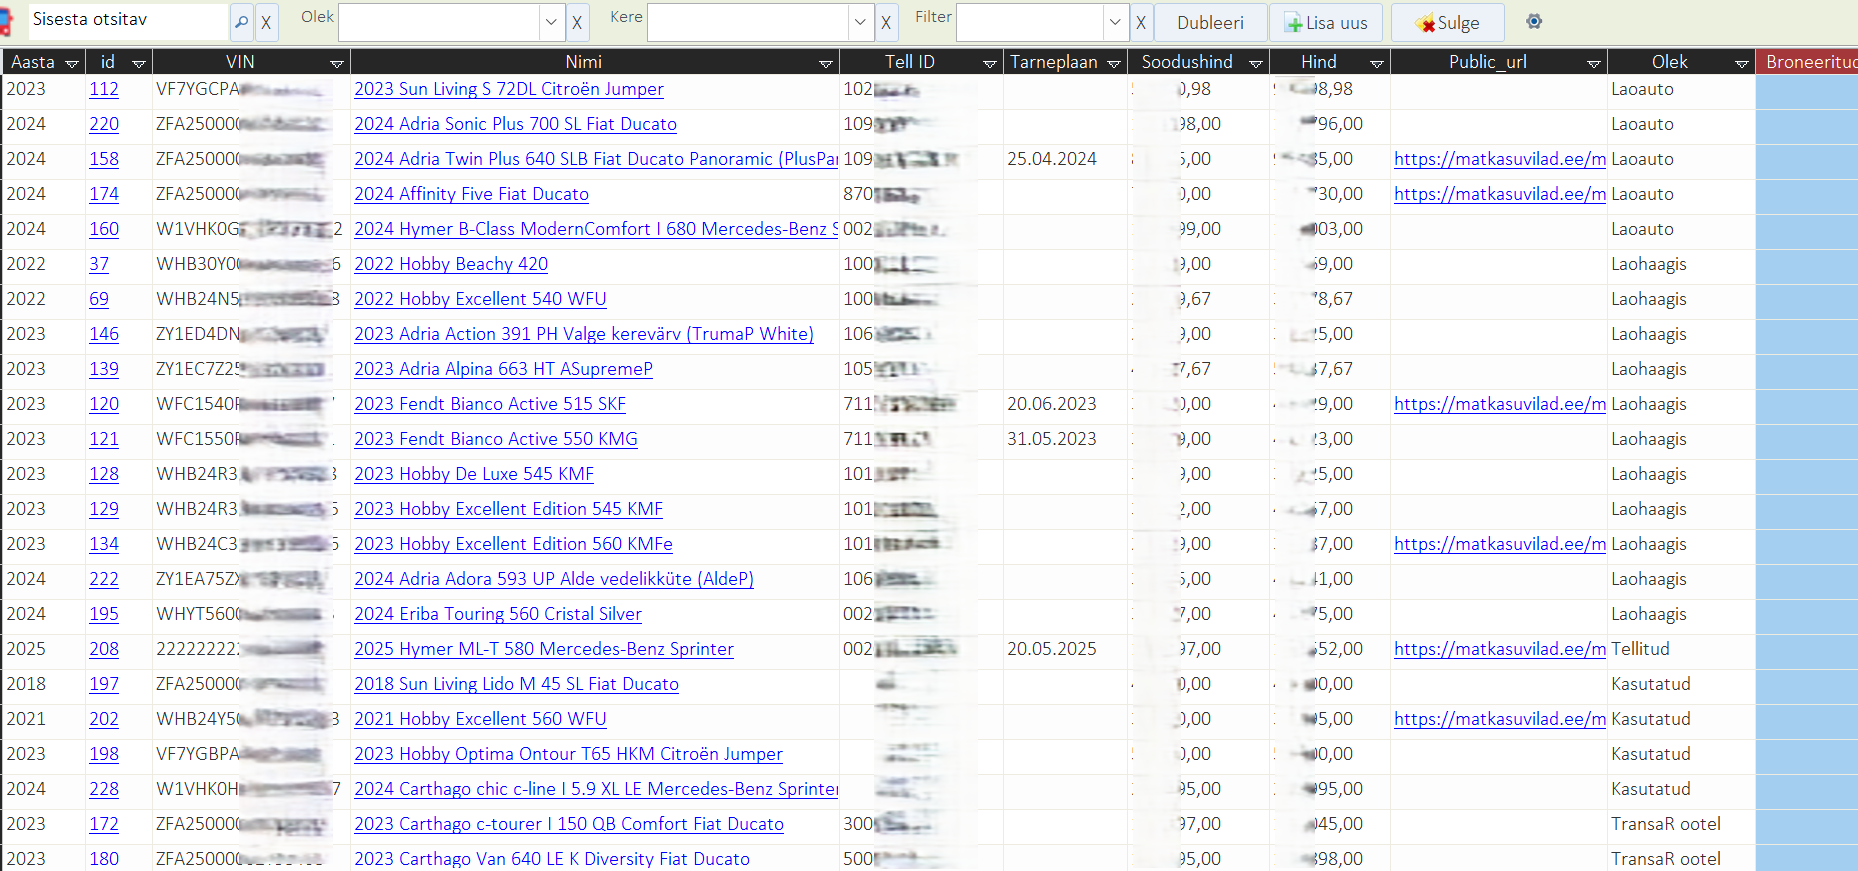Open record id 69

[x=99, y=299]
